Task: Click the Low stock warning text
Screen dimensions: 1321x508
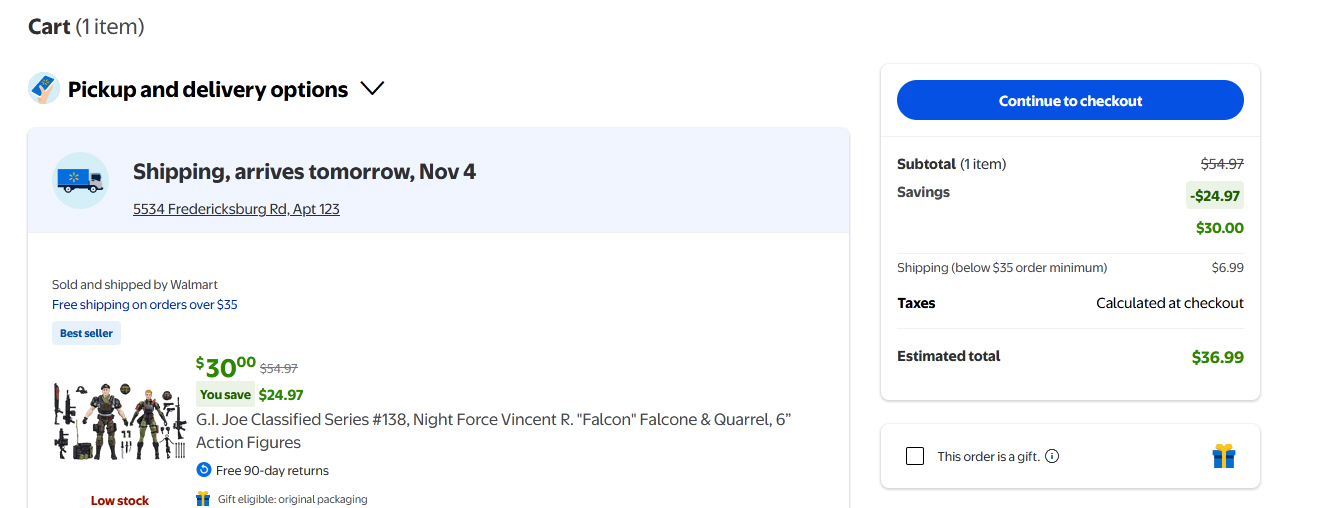Action: point(119,500)
